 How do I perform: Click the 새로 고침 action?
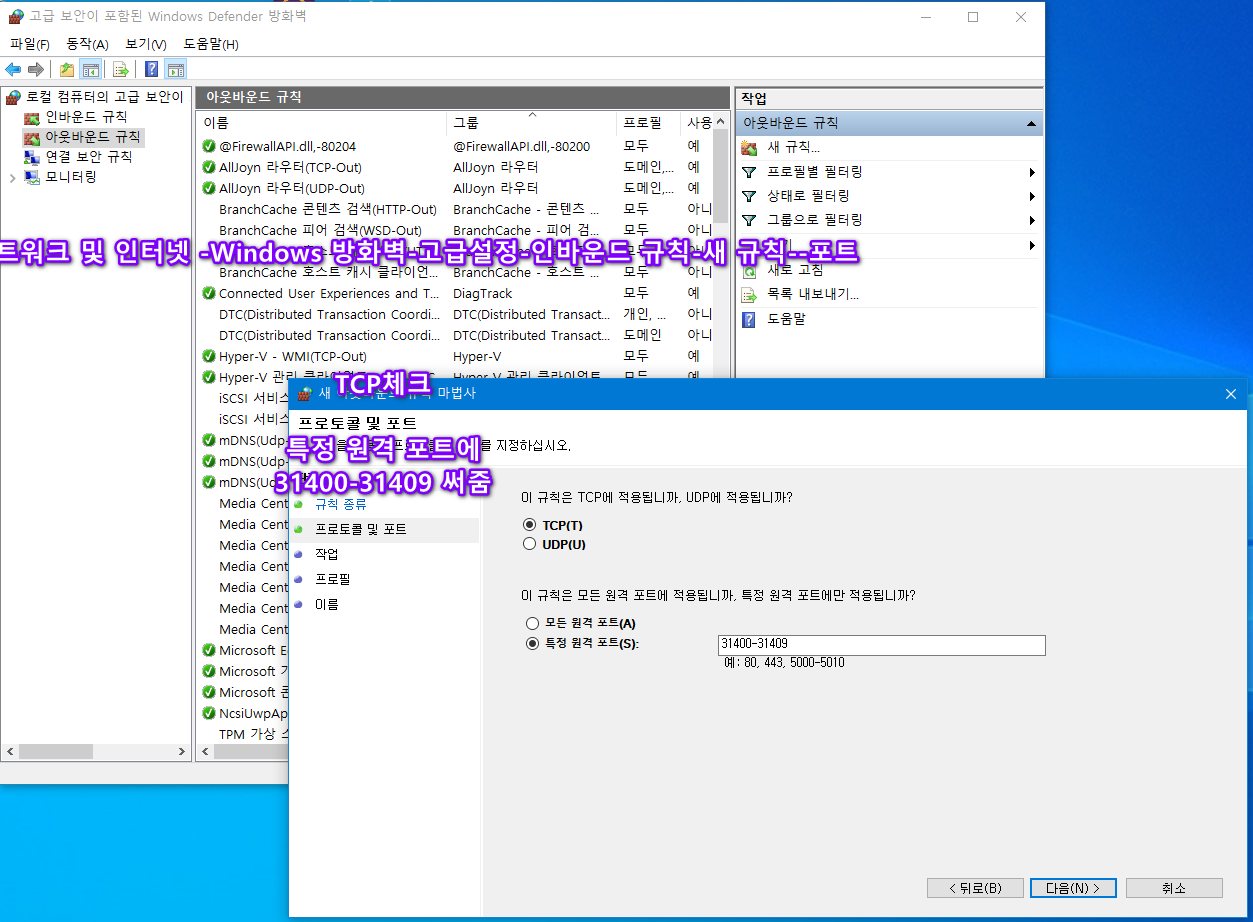796,270
